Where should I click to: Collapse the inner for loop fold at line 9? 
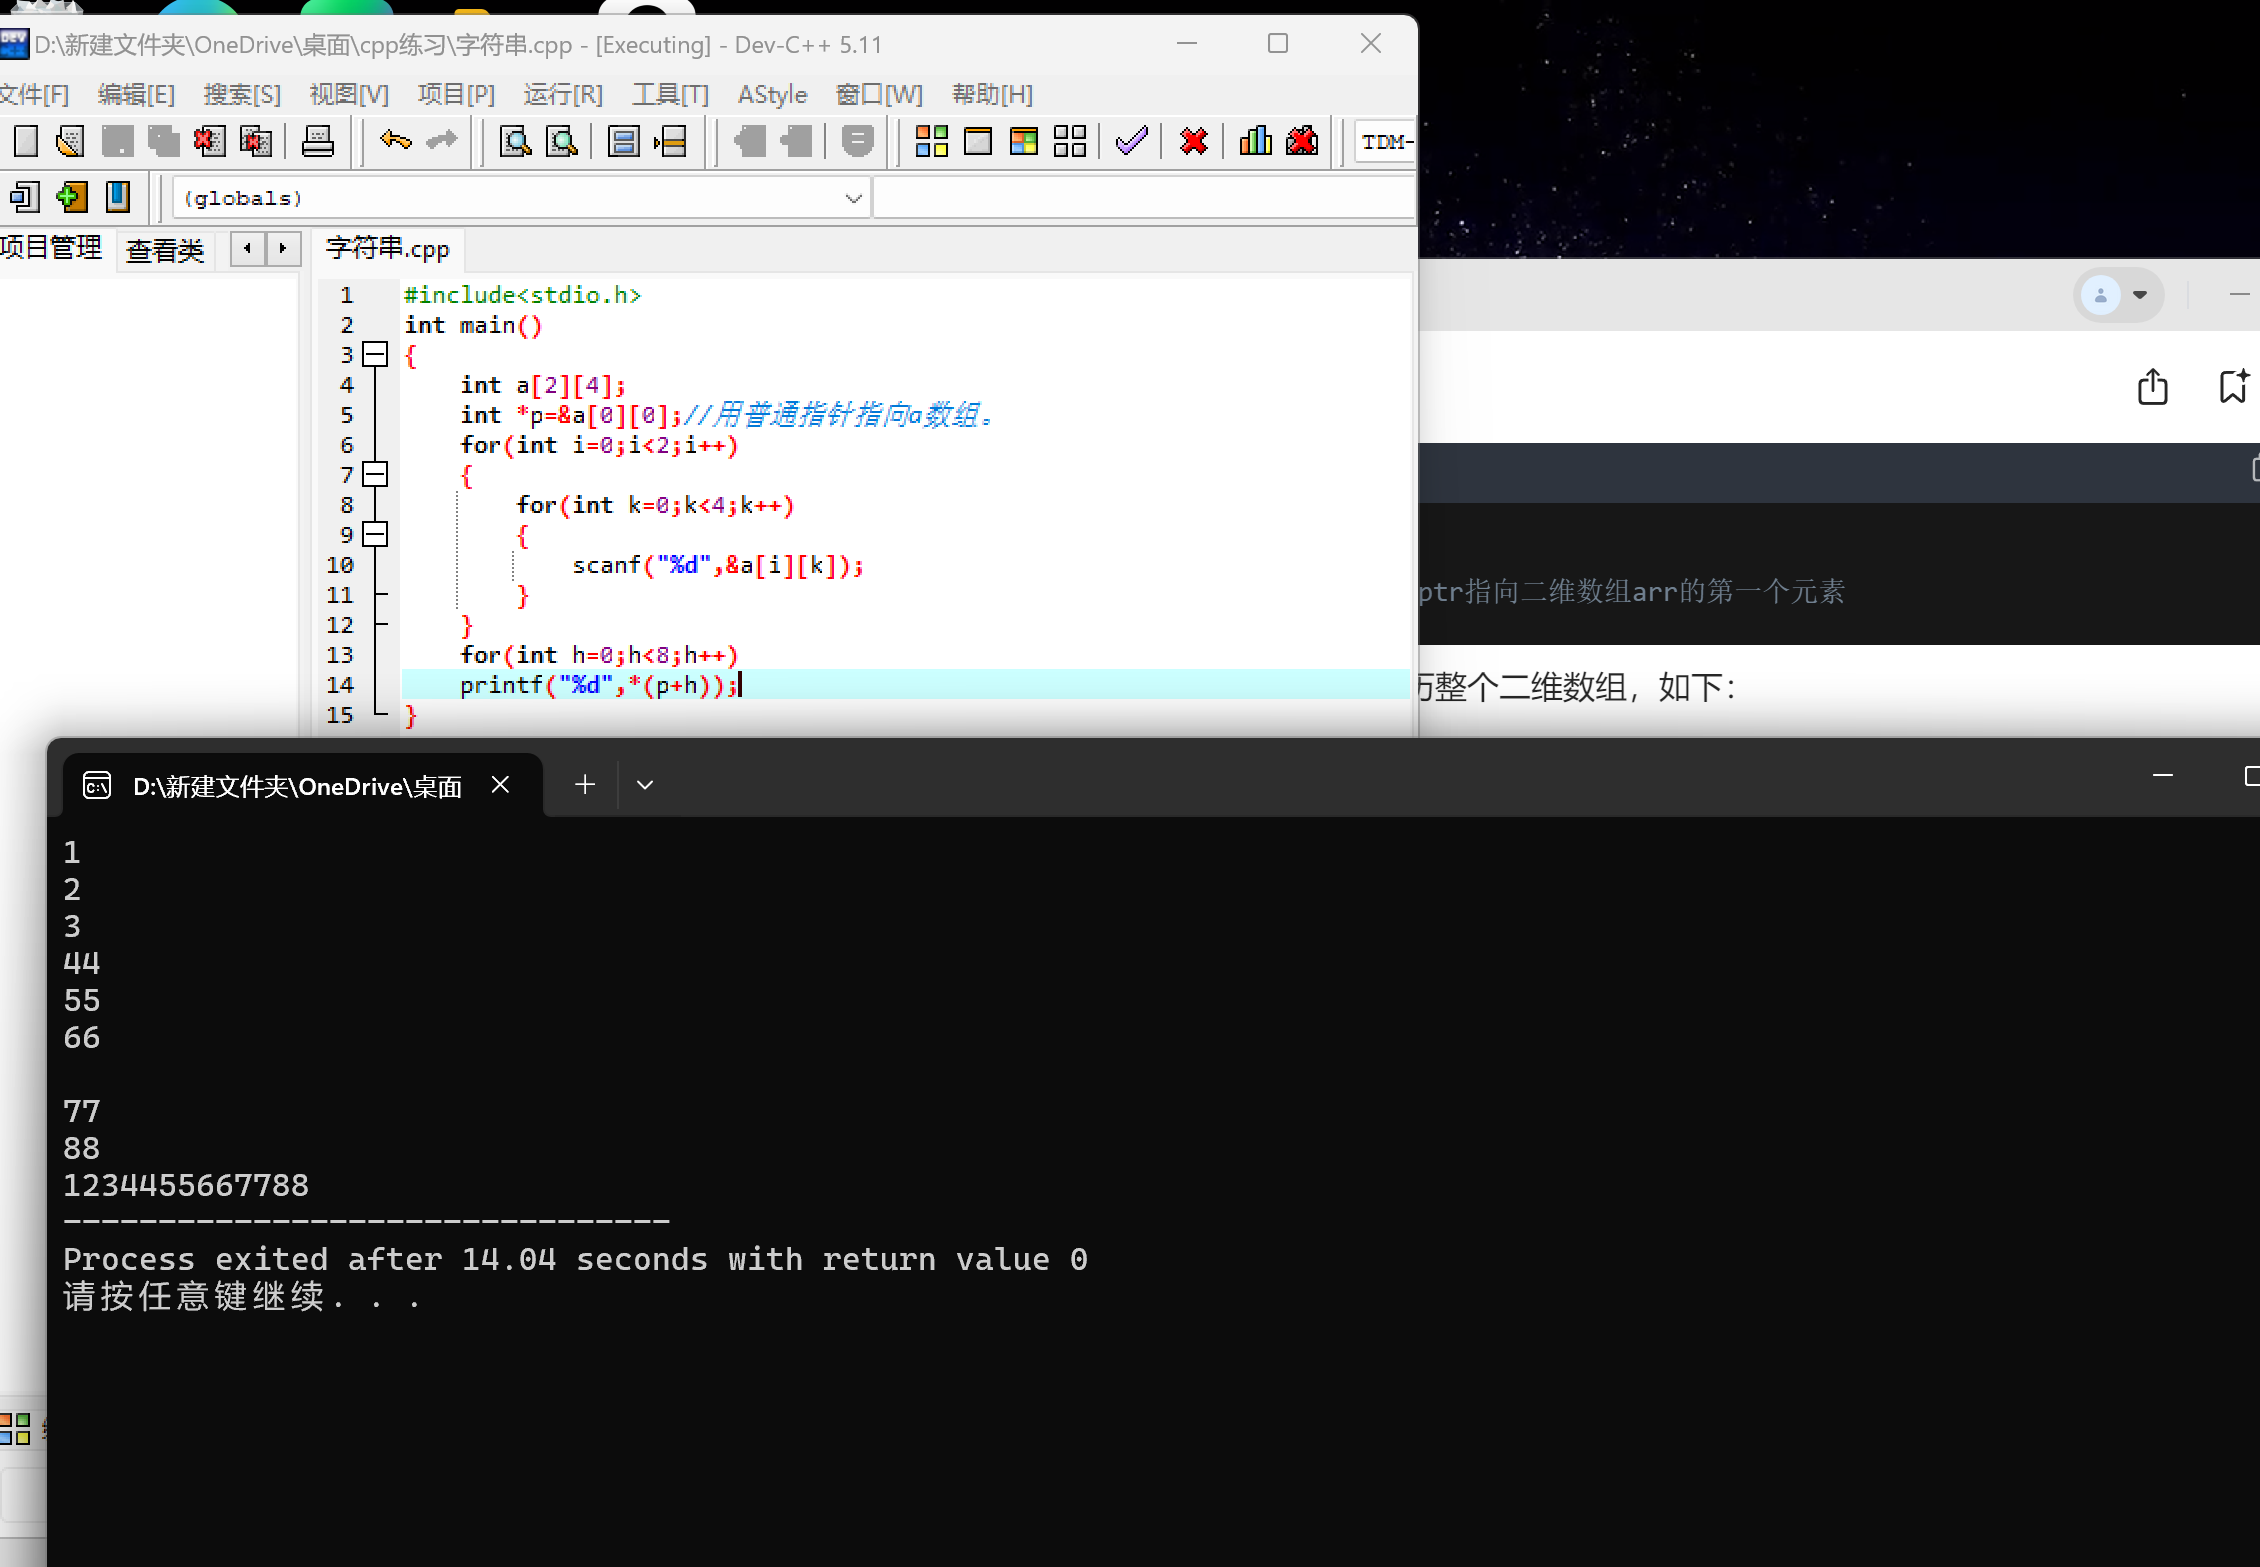click(375, 534)
